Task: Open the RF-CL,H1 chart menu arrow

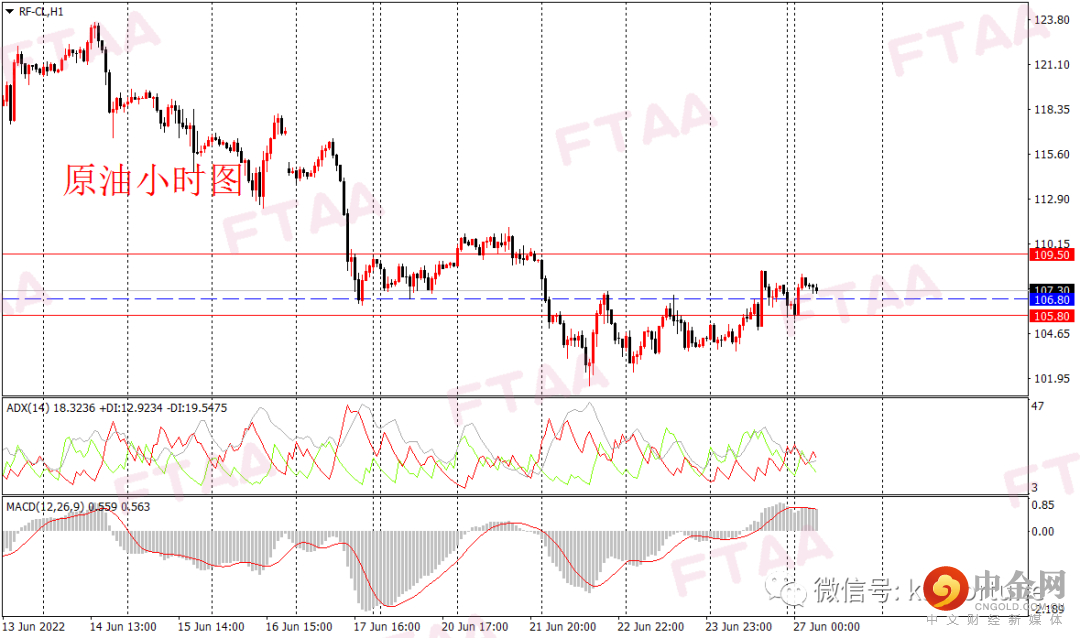Action: (x=10, y=12)
